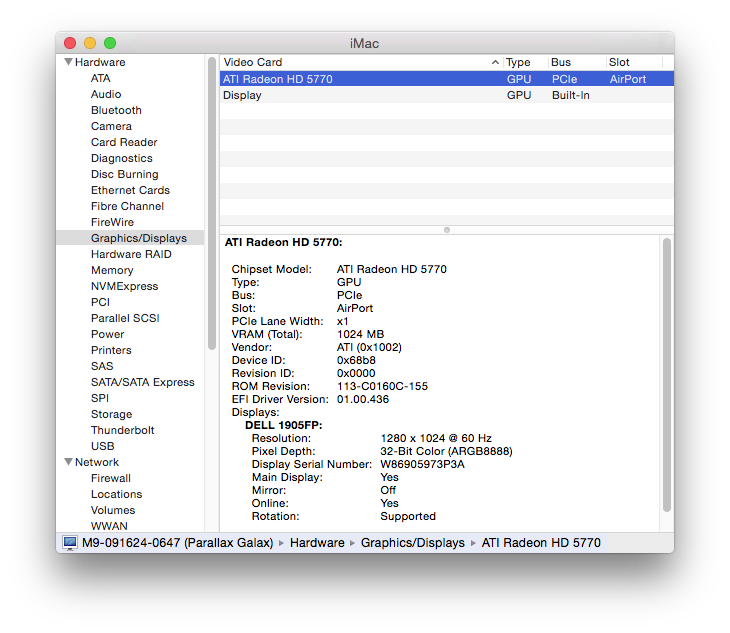Collapse the Network section triangle

(x=68, y=462)
